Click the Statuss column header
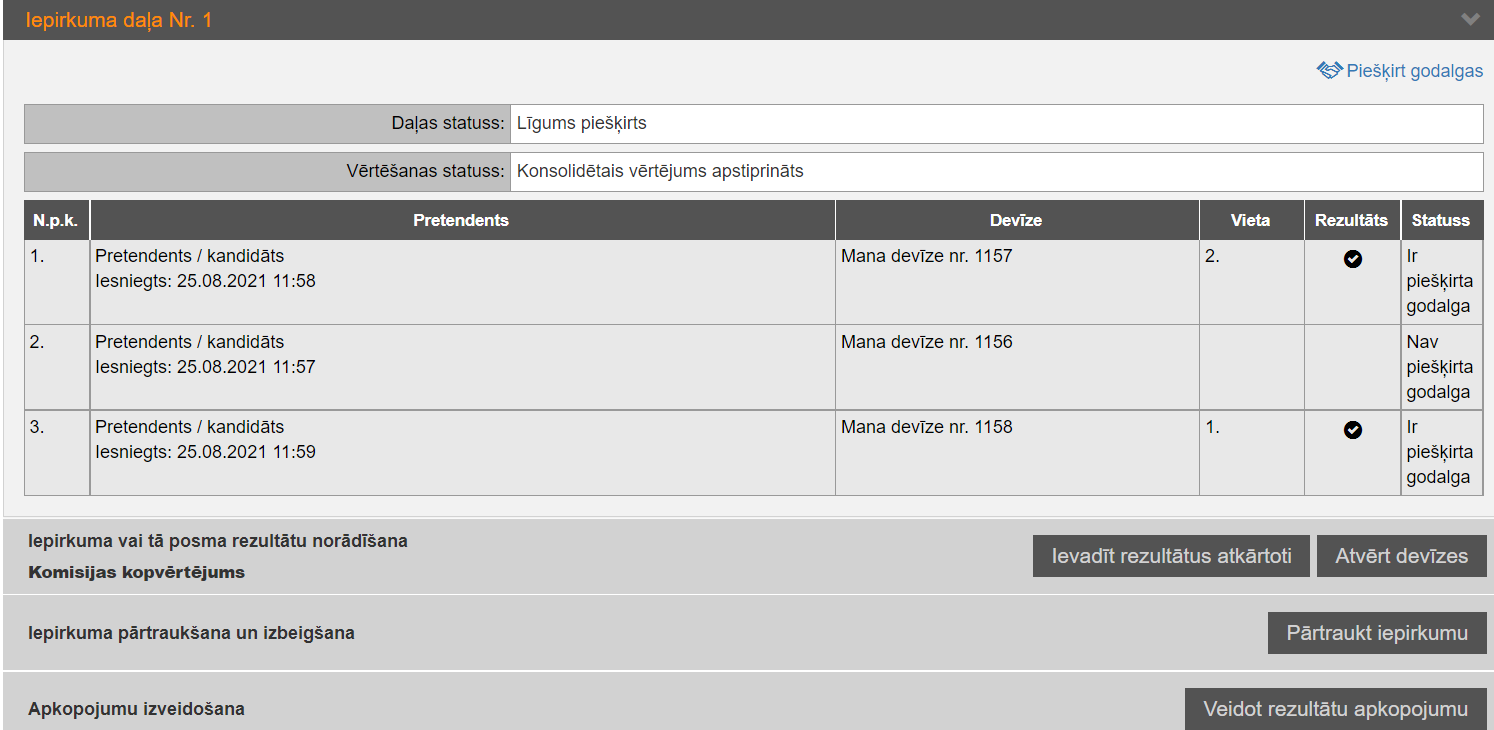 pyautogui.click(x=1440, y=220)
